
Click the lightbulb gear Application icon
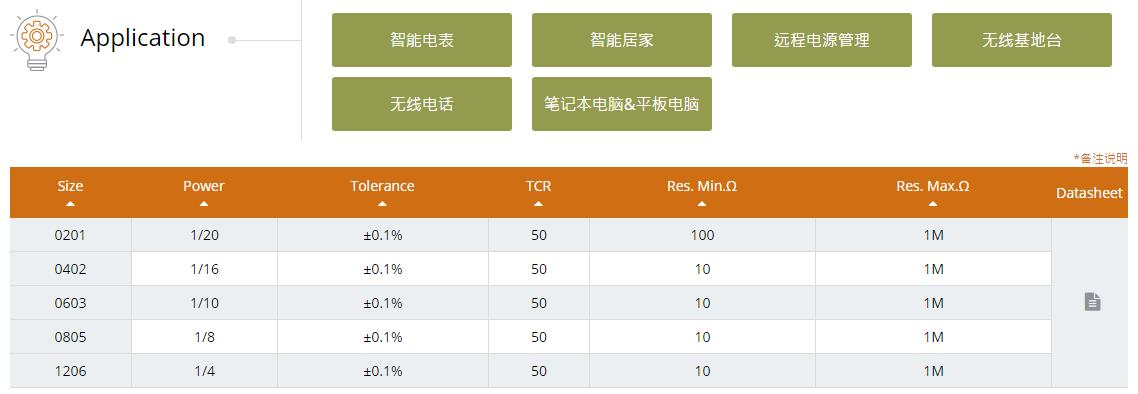(x=36, y=40)
